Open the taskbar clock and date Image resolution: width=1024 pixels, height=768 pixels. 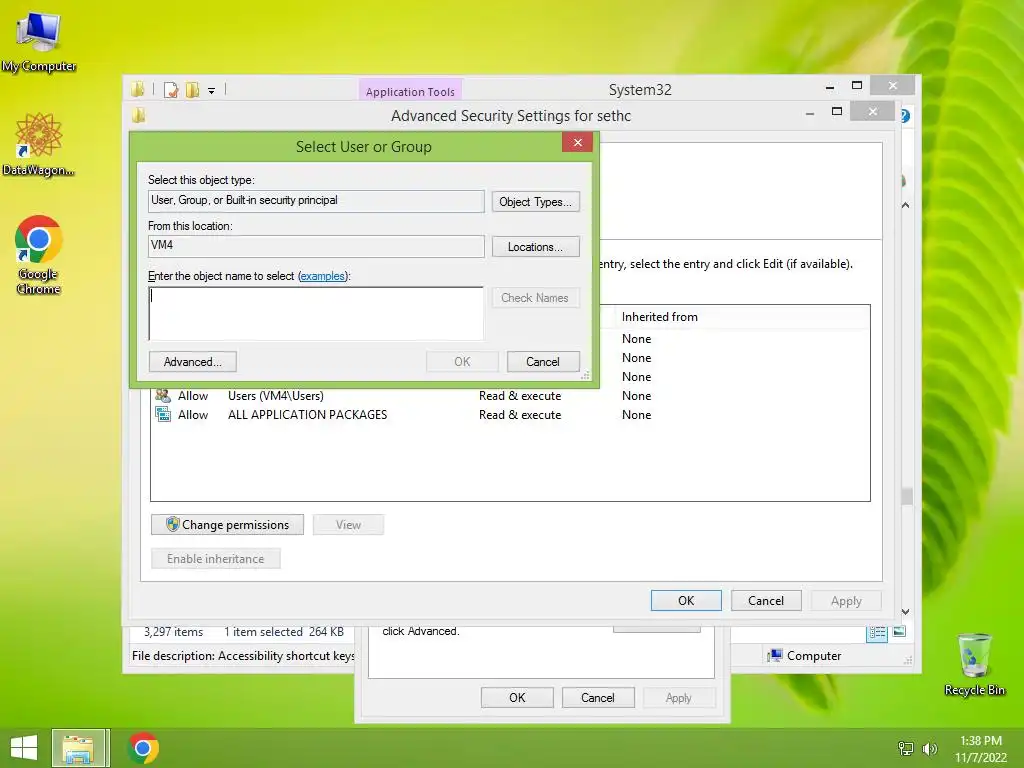981,749
